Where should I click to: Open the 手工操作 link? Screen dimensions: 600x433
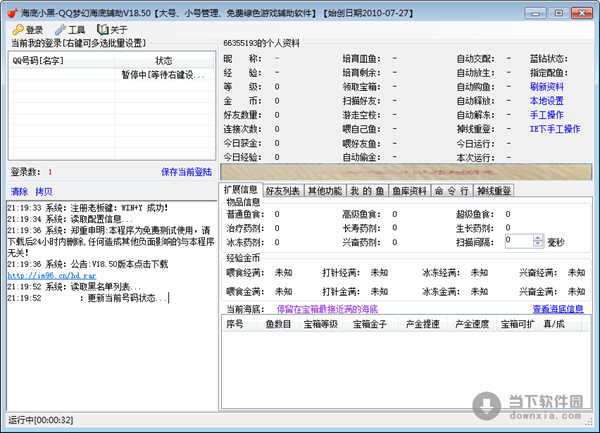[x=547, y=115]
